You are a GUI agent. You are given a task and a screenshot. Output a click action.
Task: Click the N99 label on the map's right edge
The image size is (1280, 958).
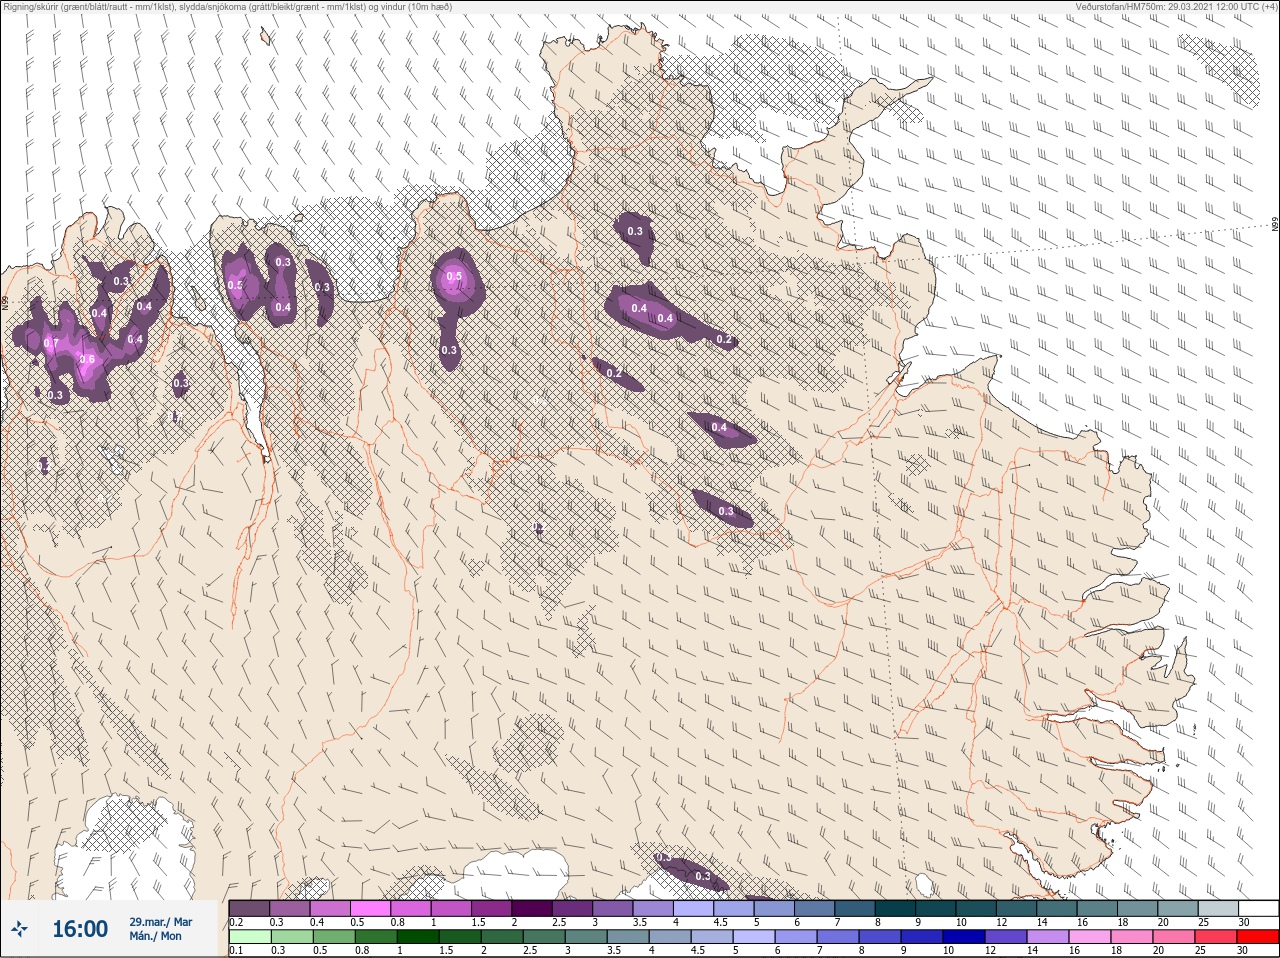tap(1275, 225)
